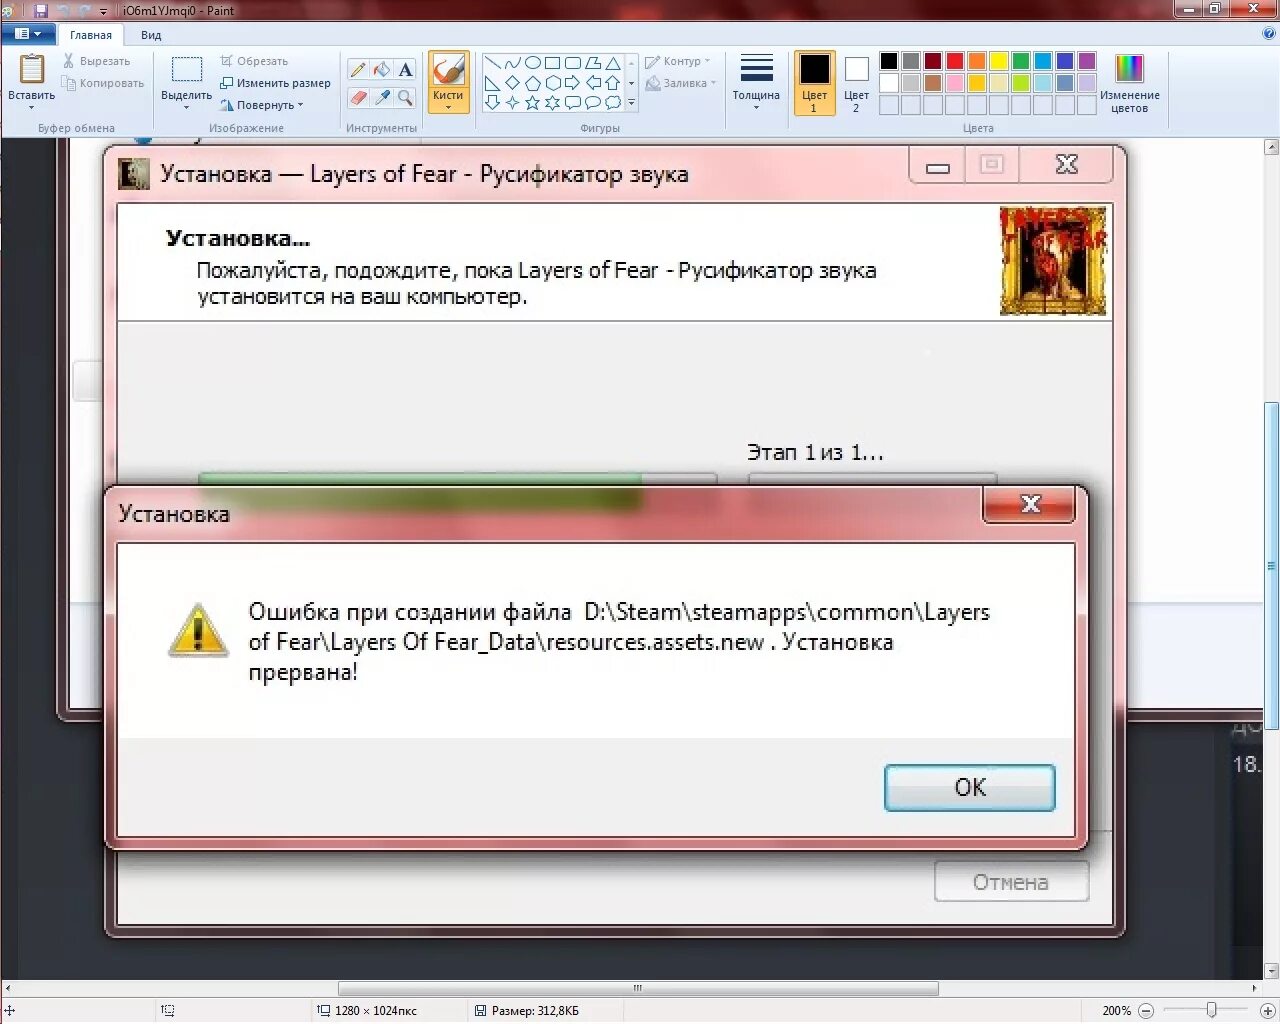This screenshot has width=1280, height=1024.
Task: Click the Отмена button in installer
Action: point(1011,882)
